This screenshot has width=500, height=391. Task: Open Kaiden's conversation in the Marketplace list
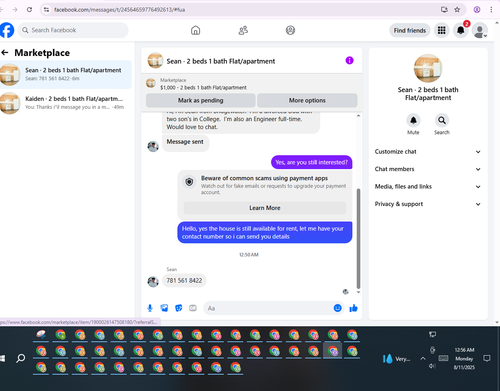pyautogui.click(x=66, y=103)
